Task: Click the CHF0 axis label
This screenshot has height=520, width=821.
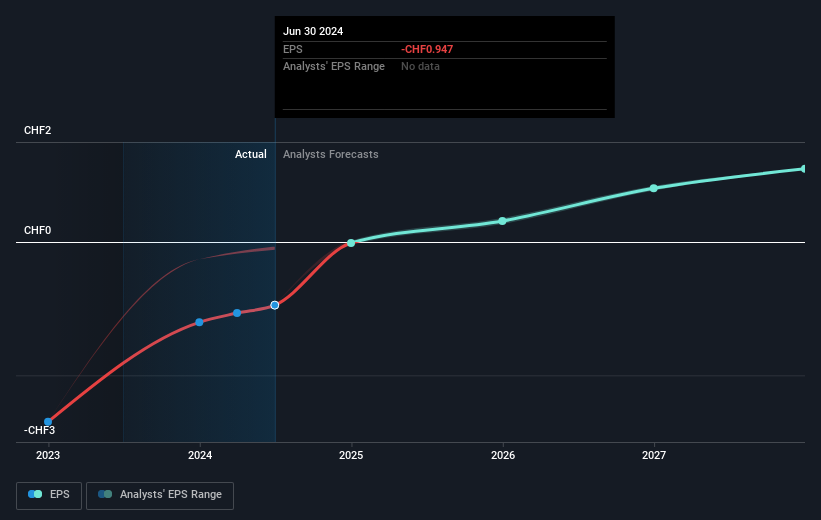Action: [x=38, y=230]
